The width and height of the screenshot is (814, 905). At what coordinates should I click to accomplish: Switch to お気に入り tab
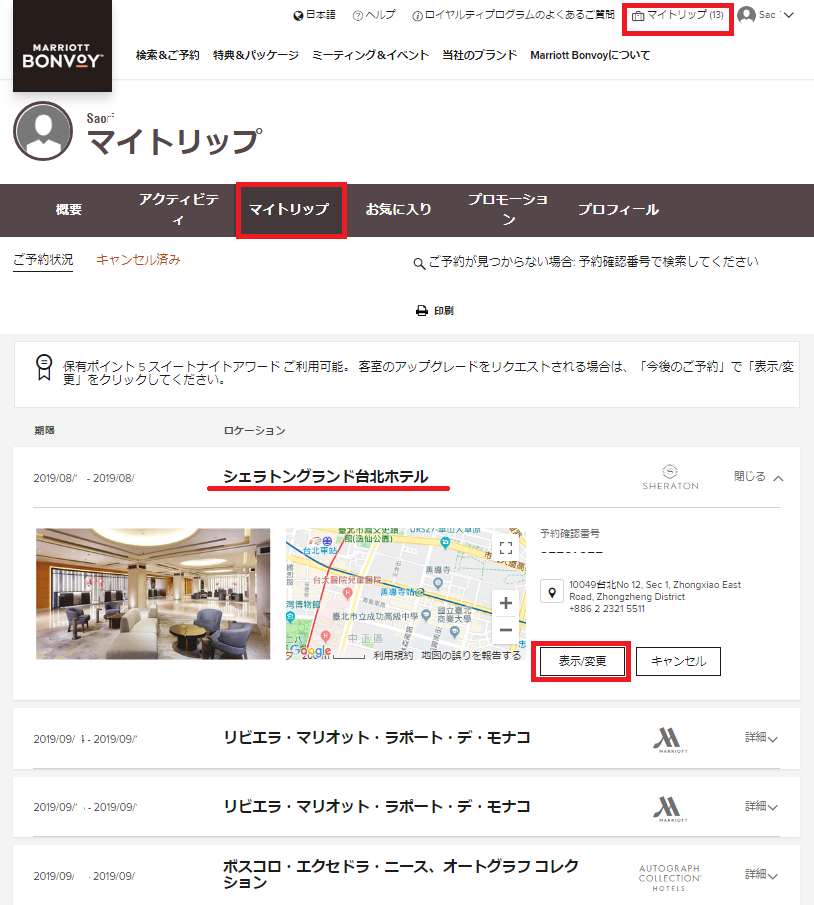pos(398,210)
